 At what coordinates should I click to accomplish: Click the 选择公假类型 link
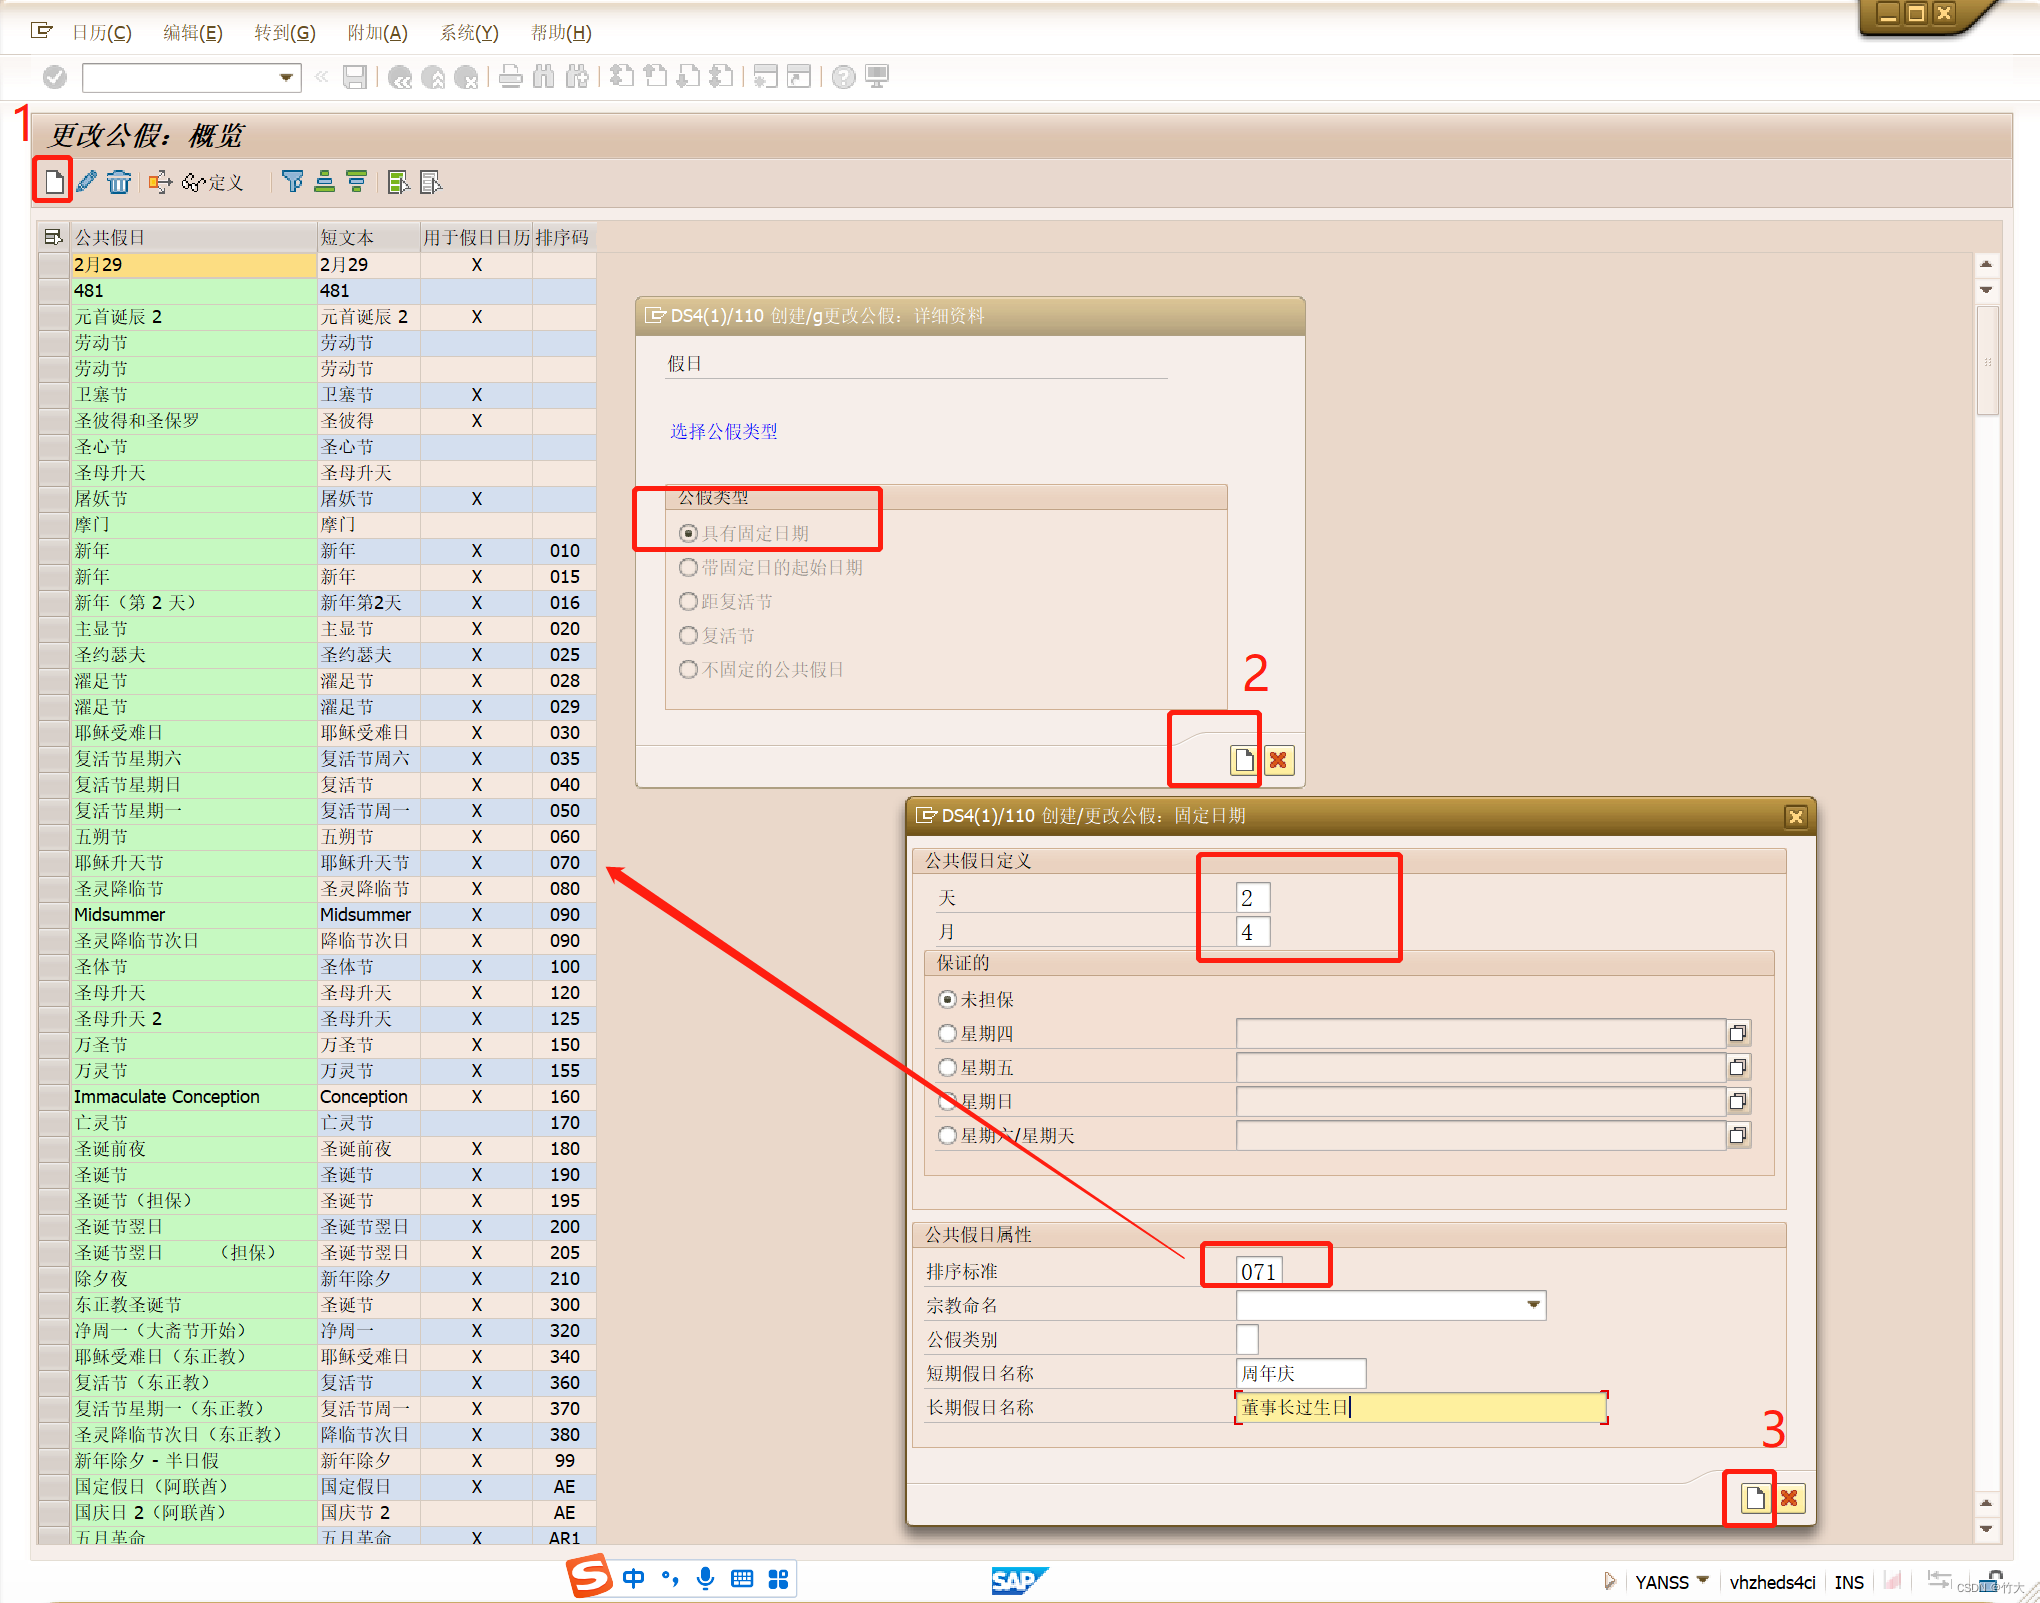[x=723, y=431]
